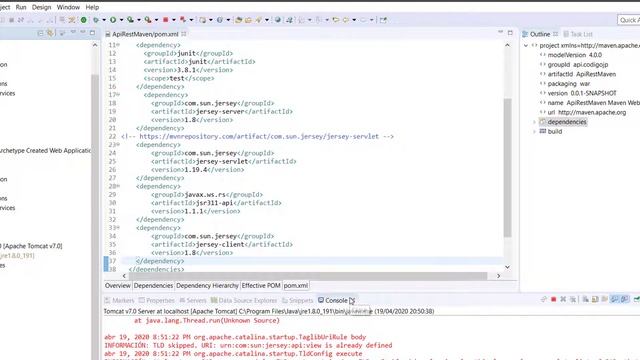640x360 pixels.
Task: Toggle Show Console When Standard Out Changes
Action: (614, 300)
